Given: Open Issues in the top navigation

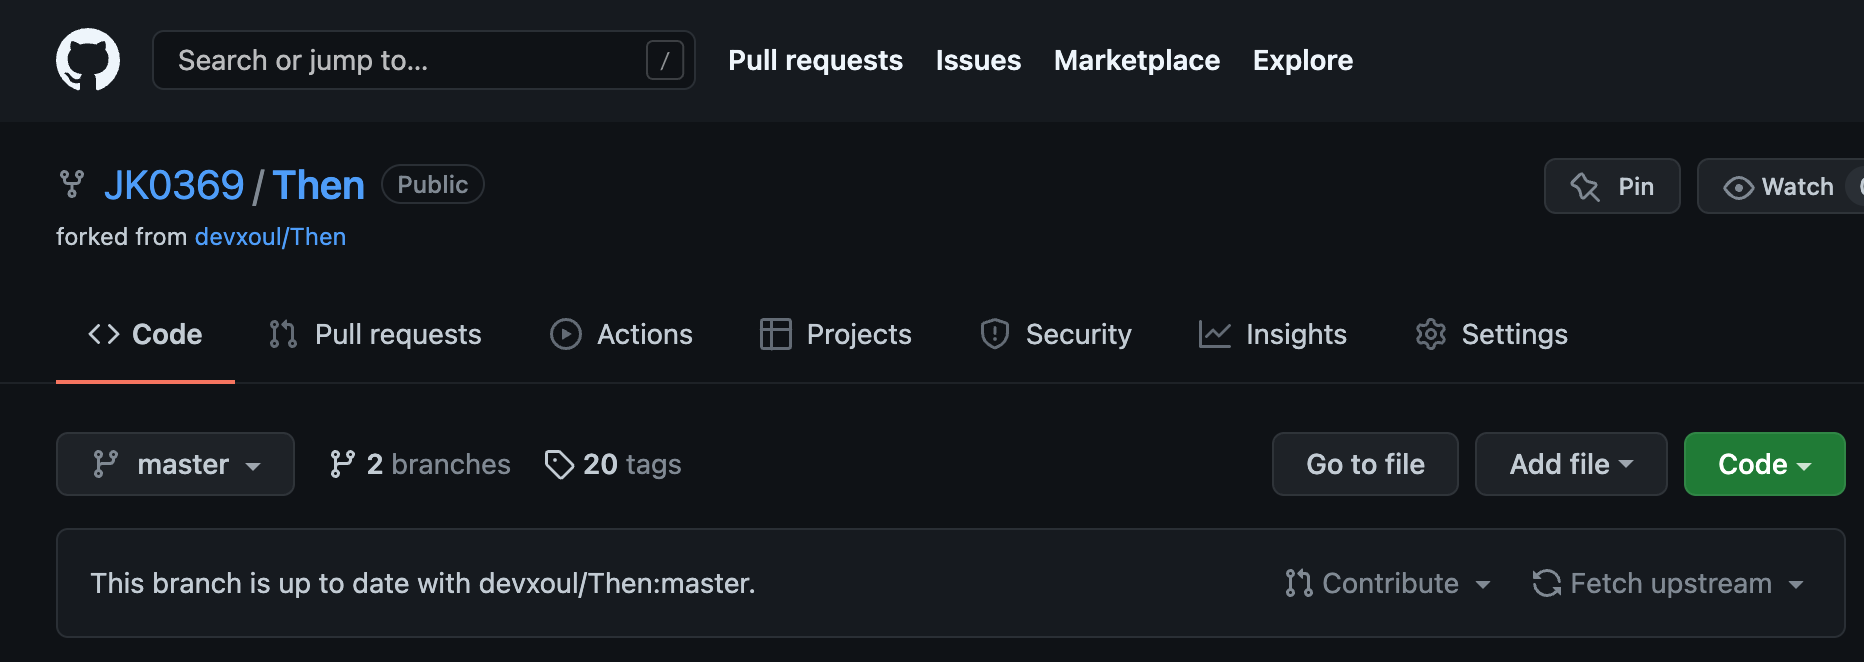Looking at the screenshot, I should click(978, 60).
